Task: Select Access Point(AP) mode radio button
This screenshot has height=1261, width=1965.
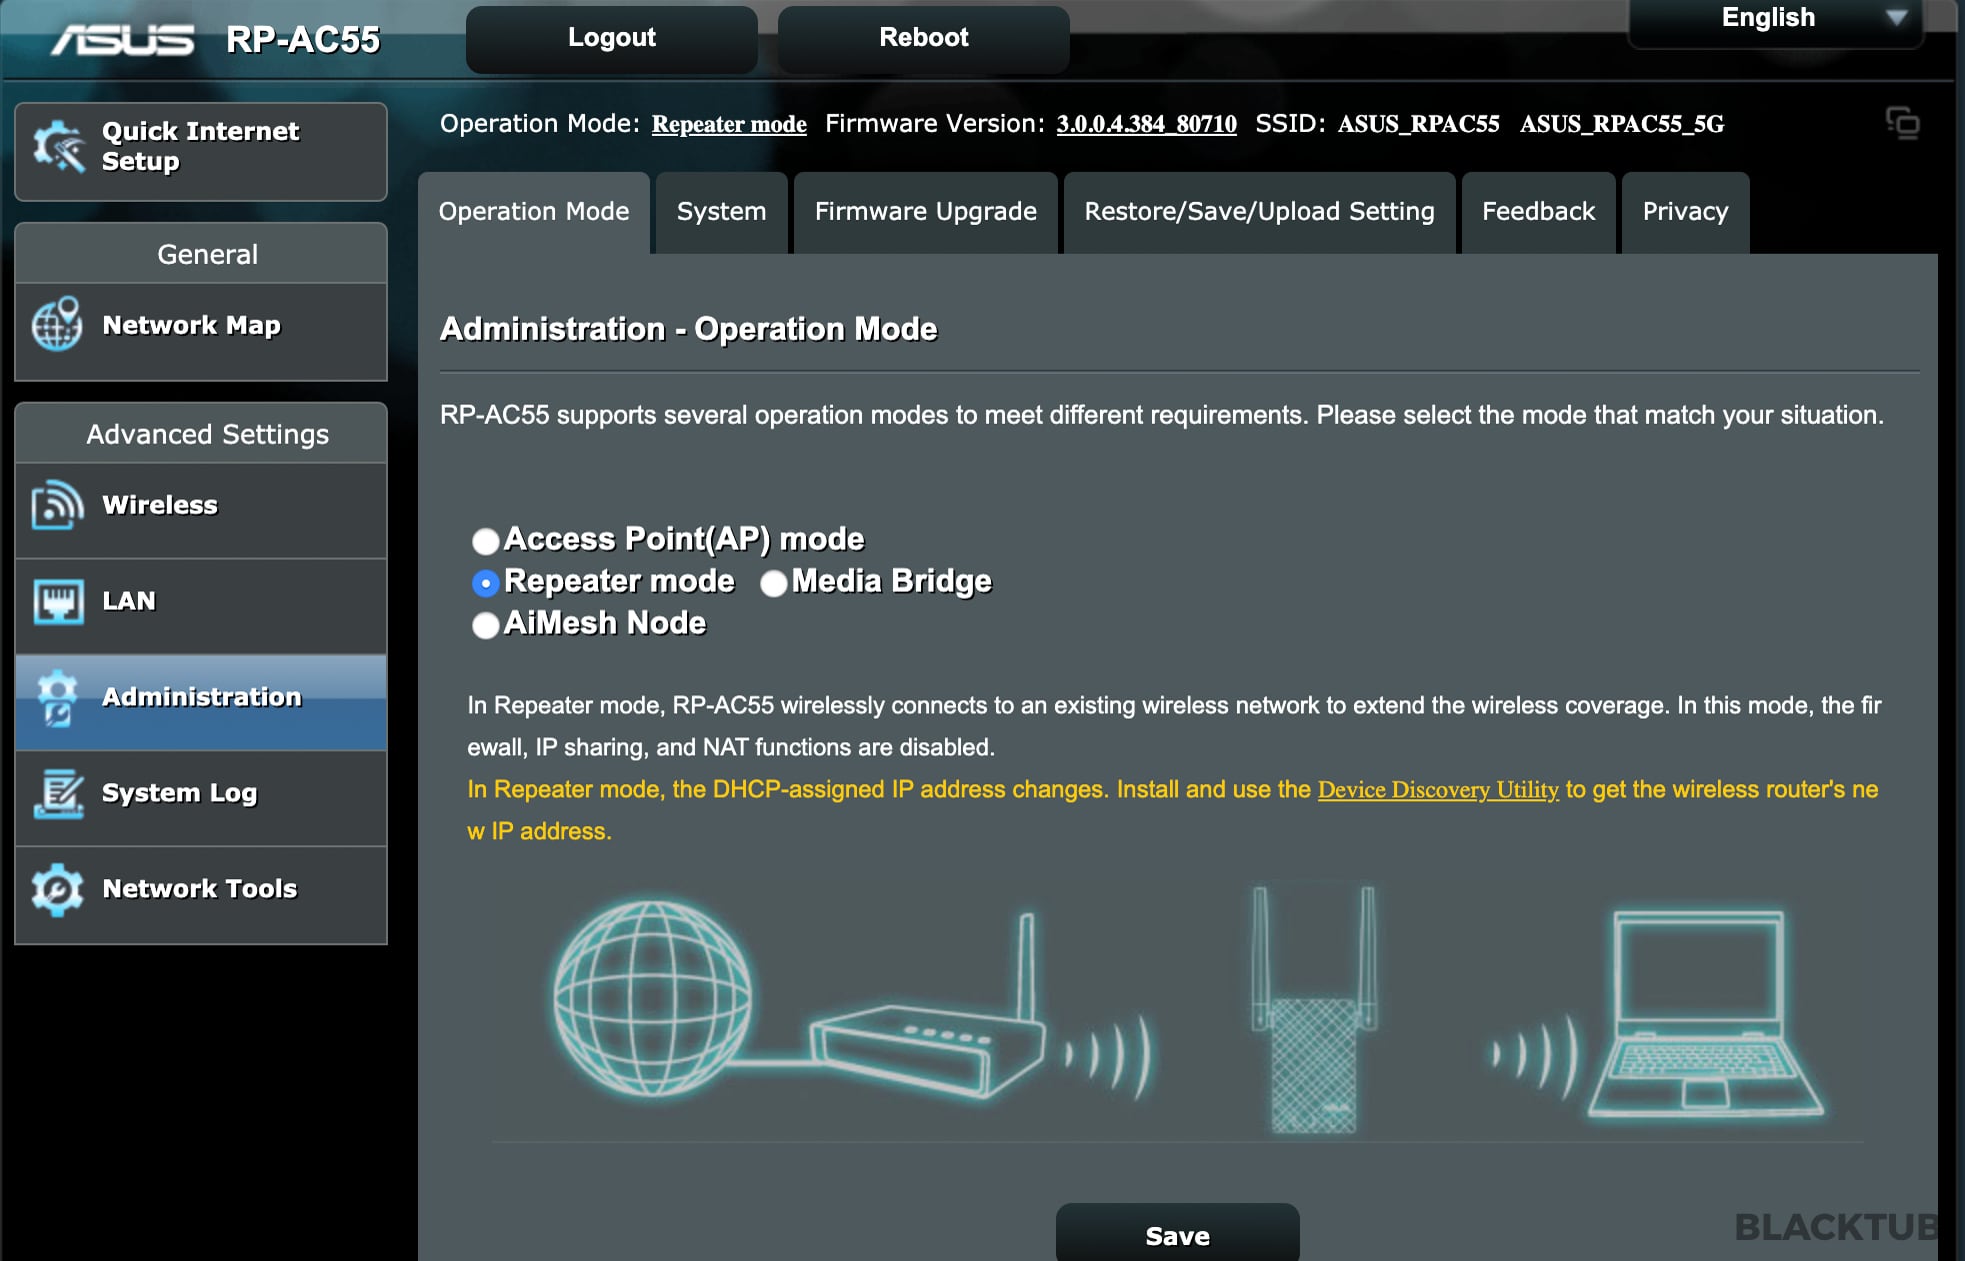Action: 486,541
